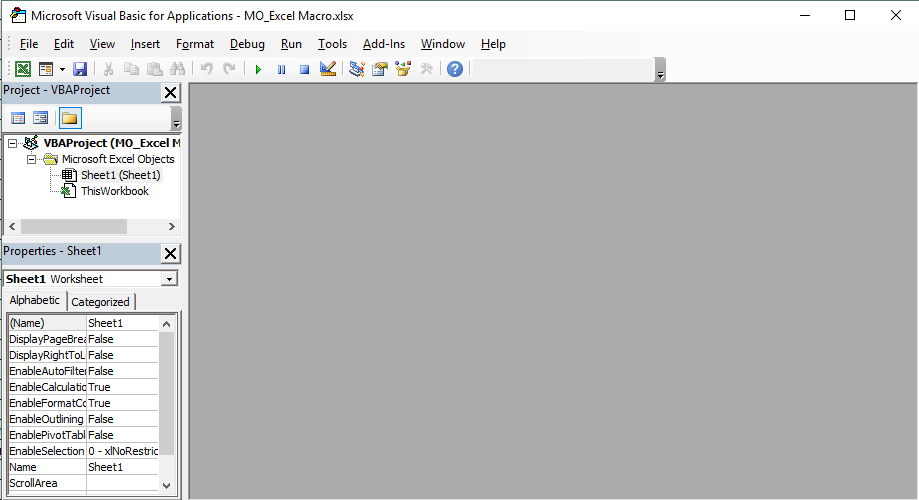Select VBAProject (MO_Excel Macro) in tree

[x=112, y=143]
